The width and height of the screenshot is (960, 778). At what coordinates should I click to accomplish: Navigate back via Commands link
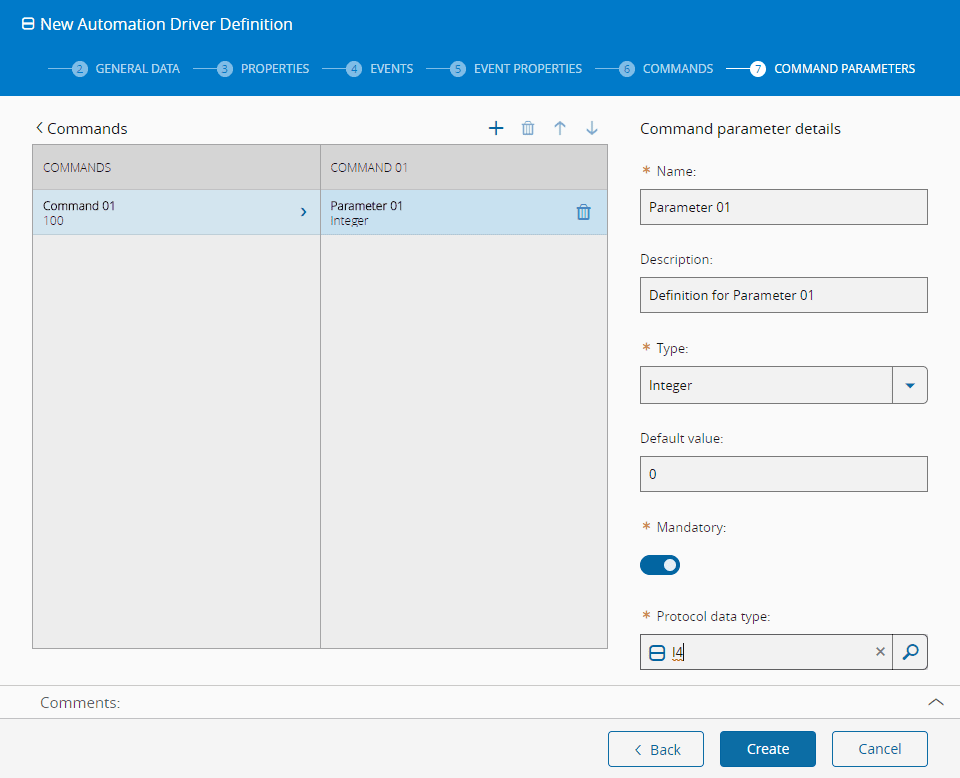82,128
